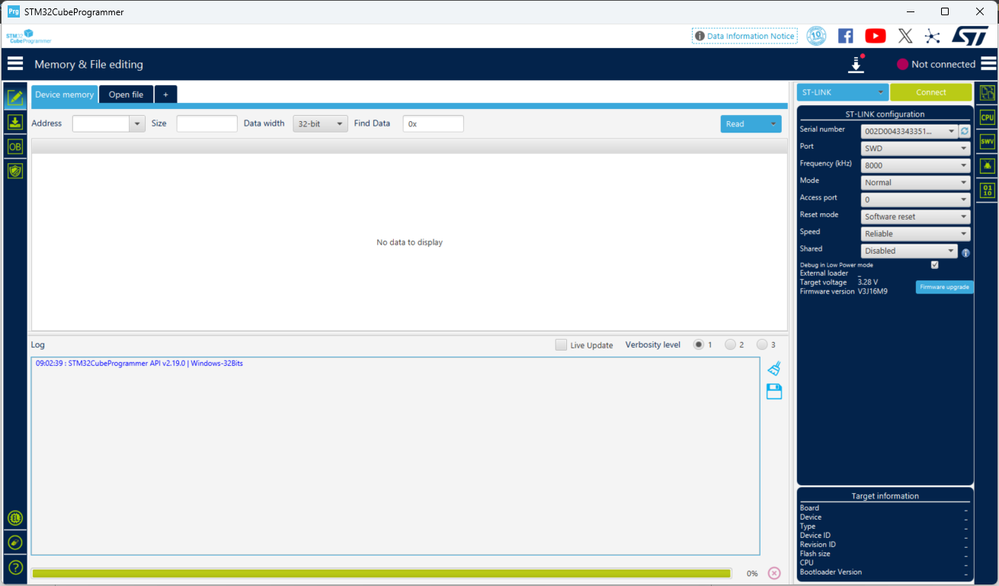Click the Size input field
This screenshot has width=999, height=586.
tap(207, 124)
